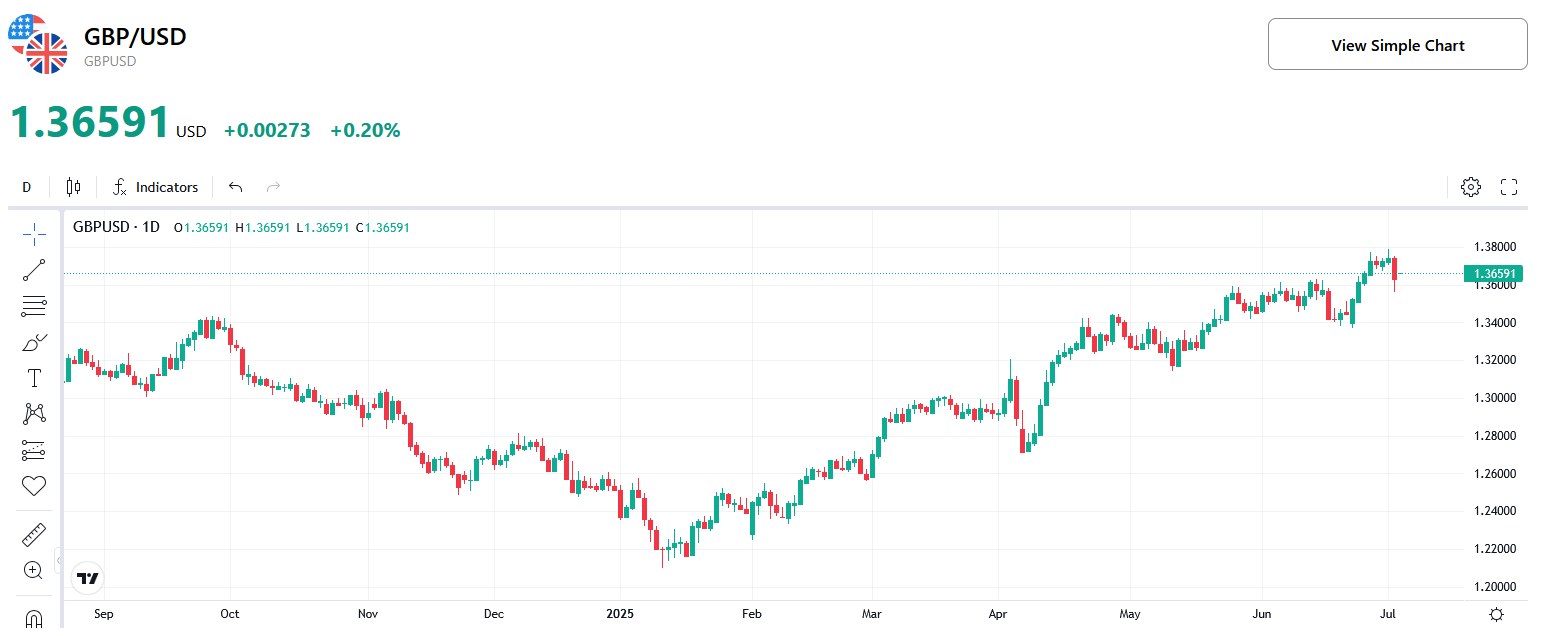Select the Fib Retracement tool
This screenshot has height=636, width=1545.
[x=33, y=305]
